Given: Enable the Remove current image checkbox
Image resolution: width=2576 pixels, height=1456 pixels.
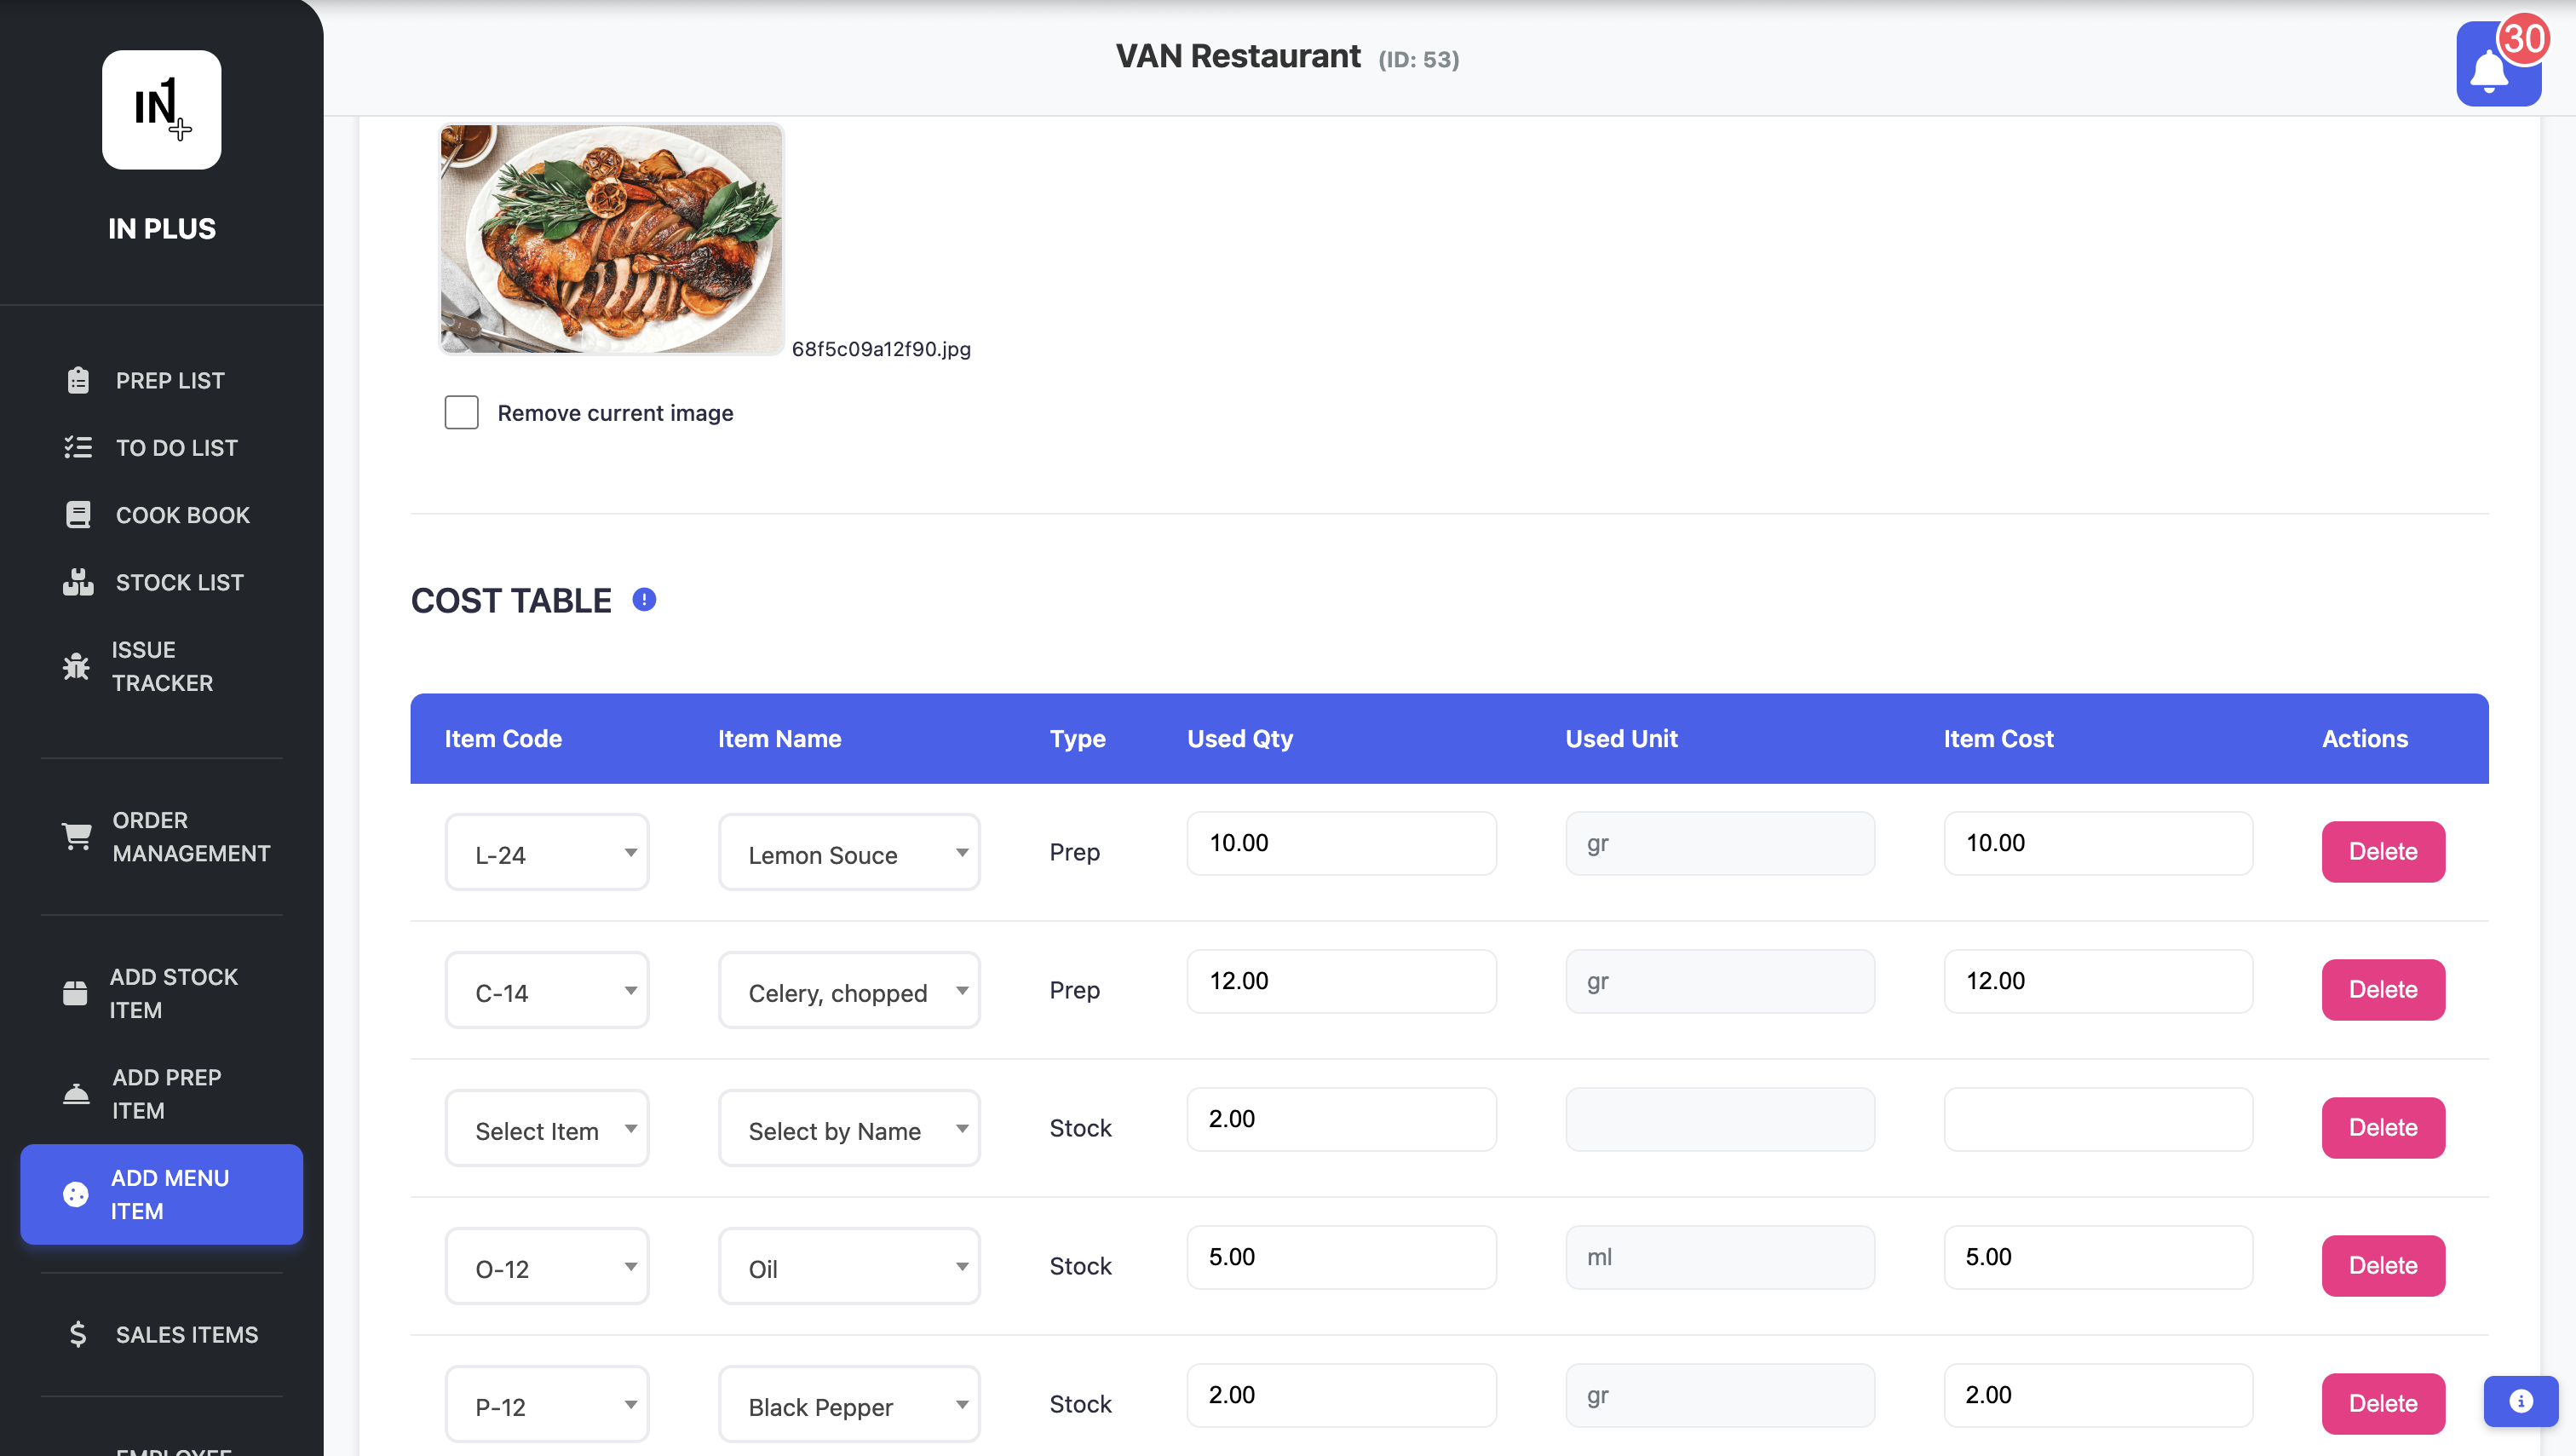Looking at the screenshot, I should pos(461,412).
